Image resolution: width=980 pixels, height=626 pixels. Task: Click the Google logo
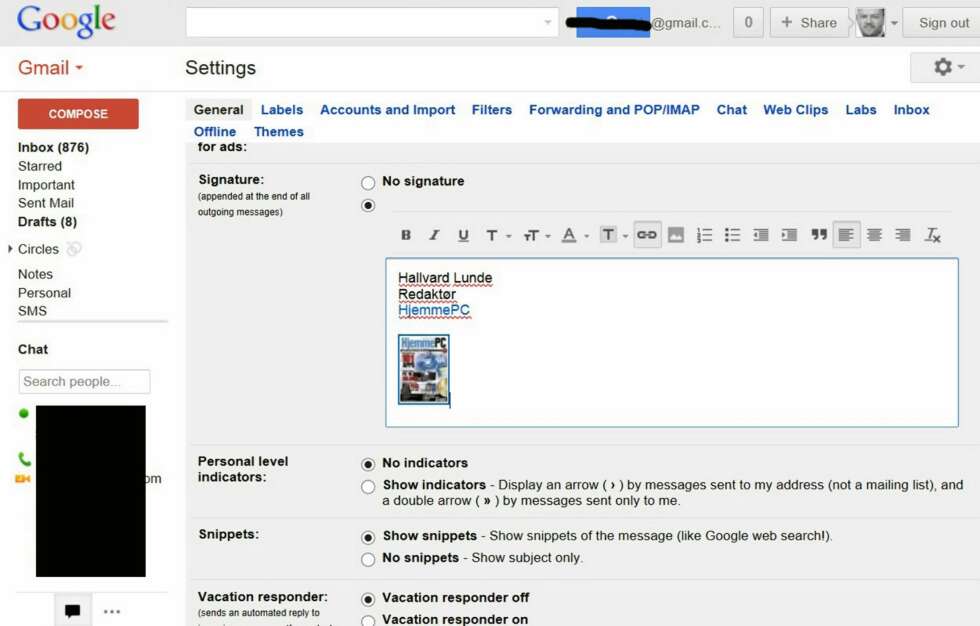click(x=66, y=21)
